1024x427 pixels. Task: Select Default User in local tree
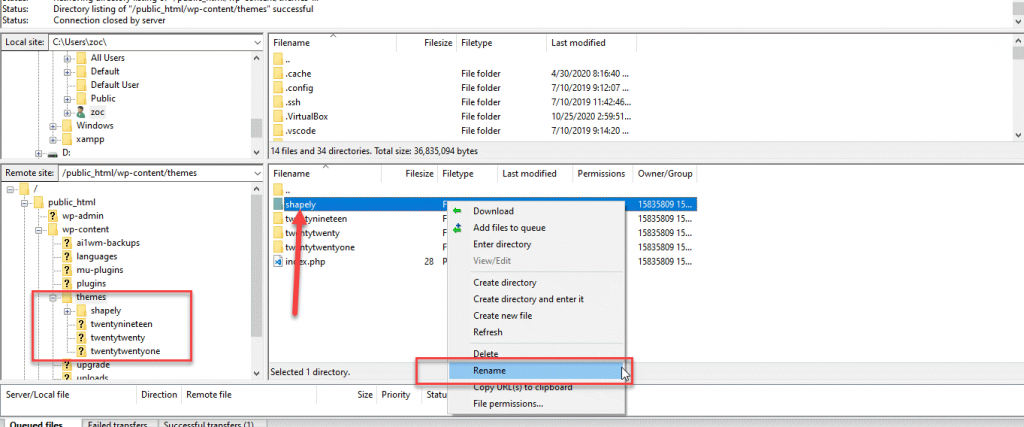(114, 85)
